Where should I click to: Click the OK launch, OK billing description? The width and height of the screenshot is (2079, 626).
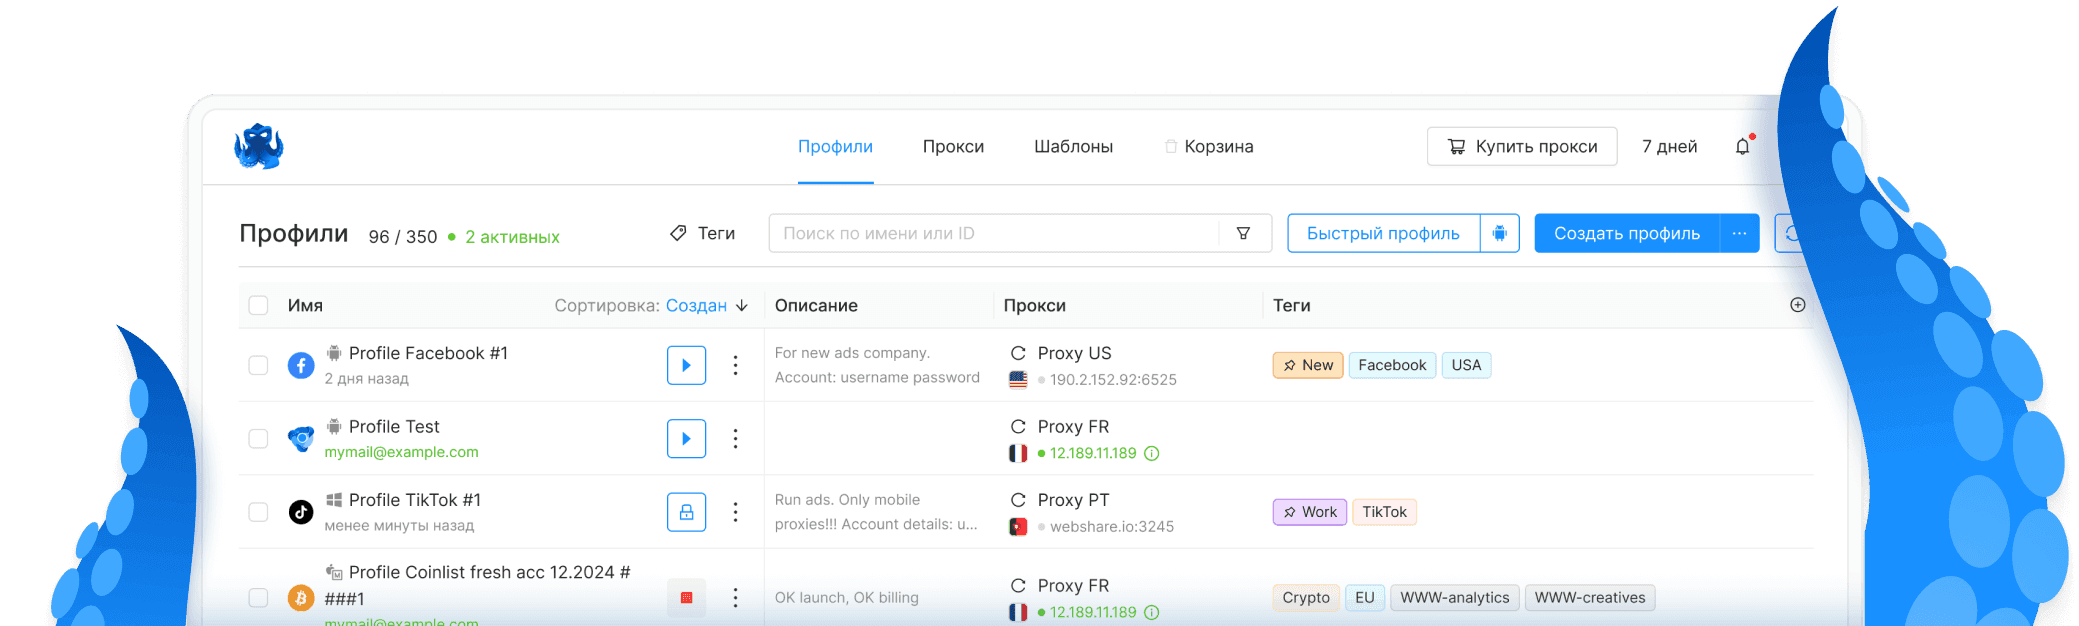pos(846,598)
